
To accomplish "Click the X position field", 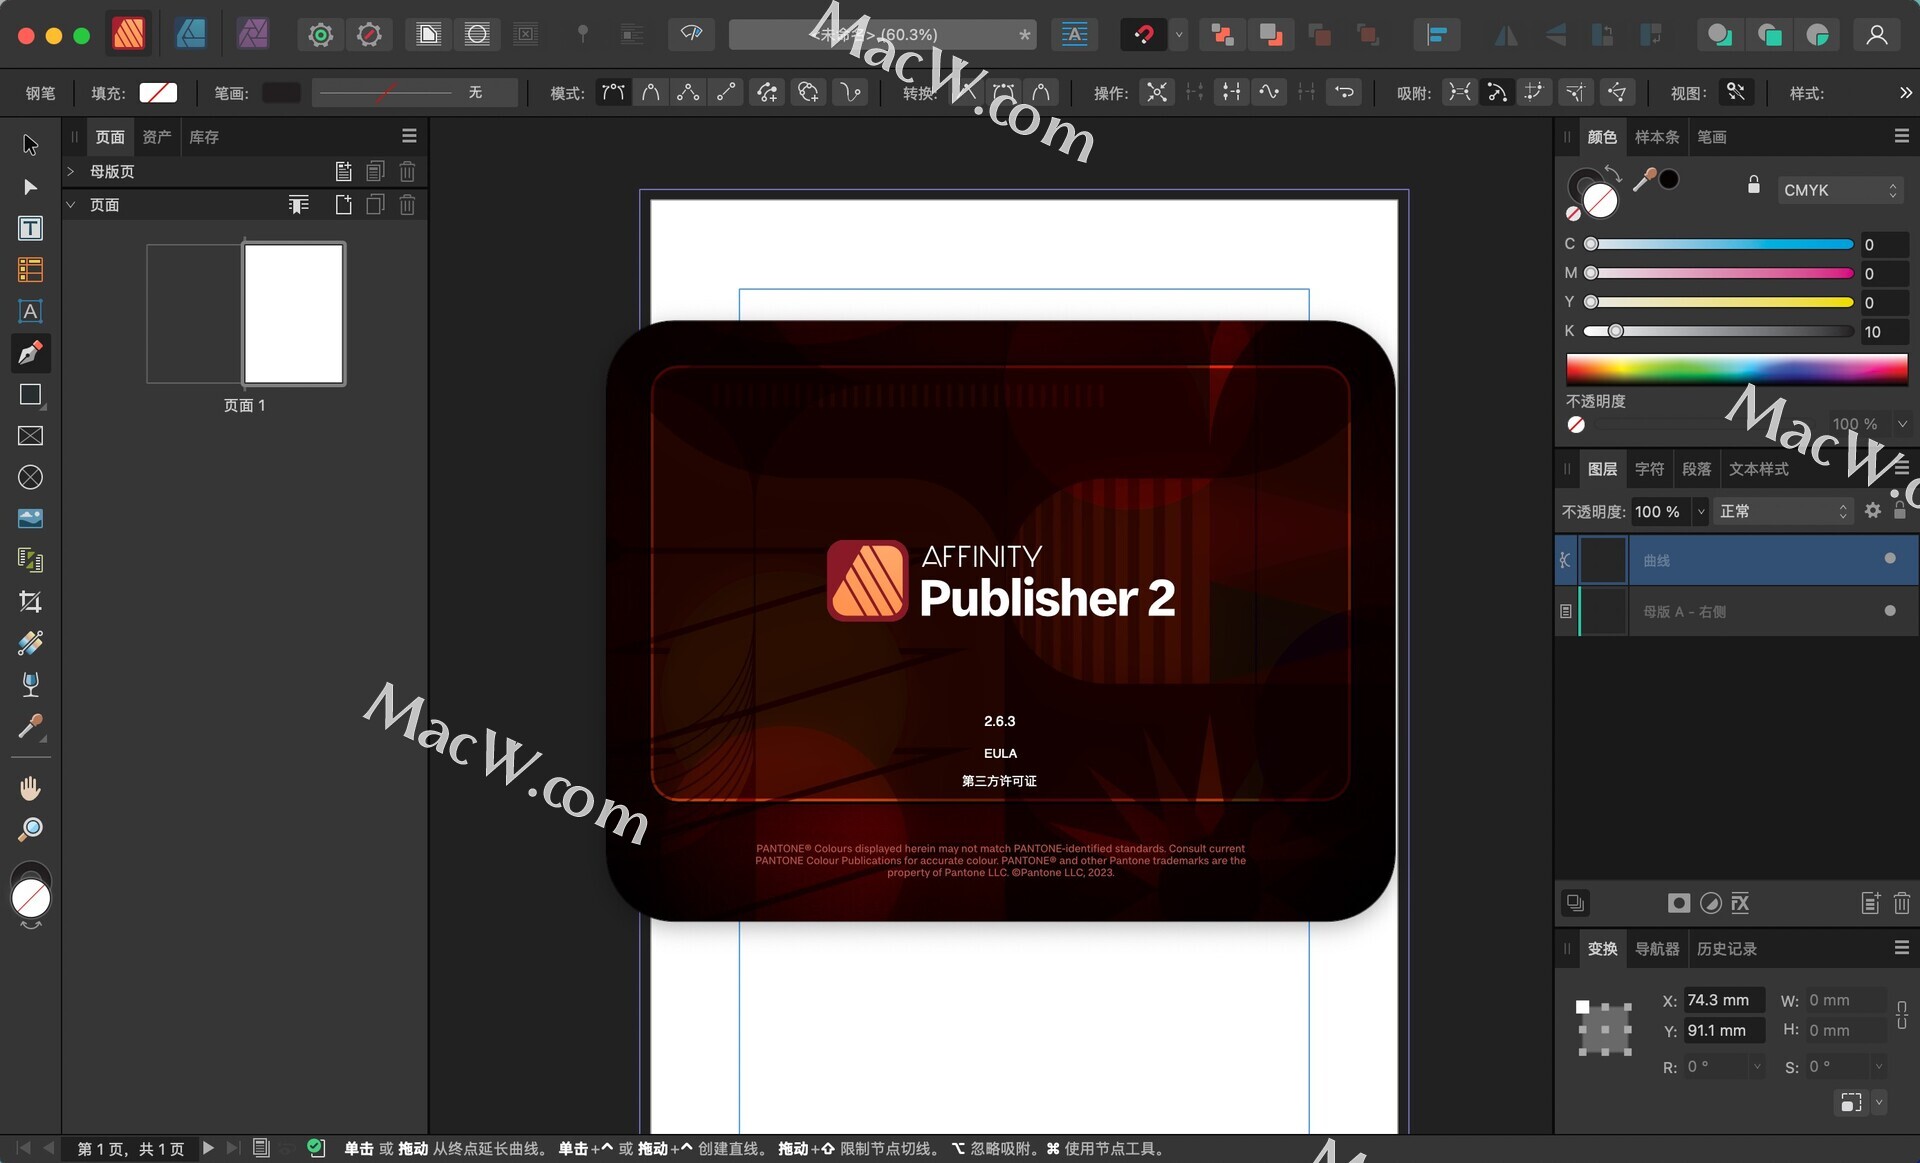I will point(1724,1000).
